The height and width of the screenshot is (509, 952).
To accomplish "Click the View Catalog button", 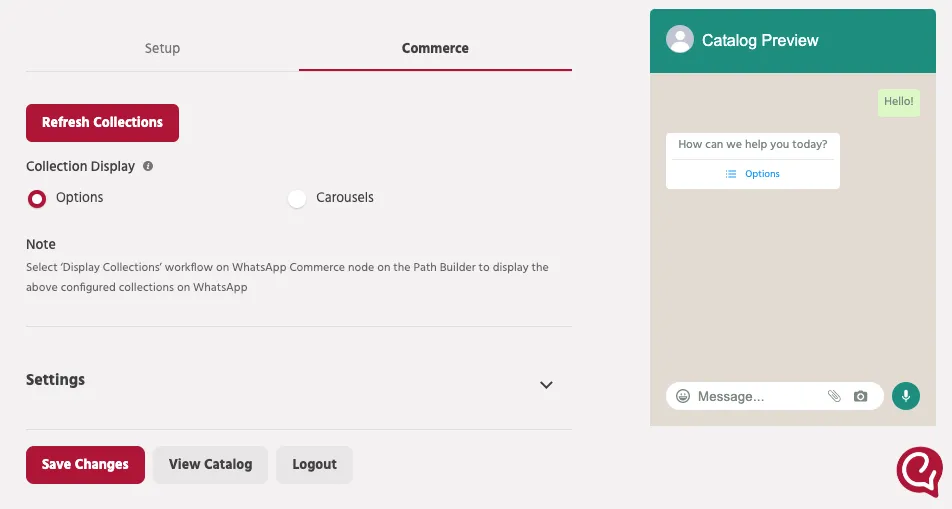I will 211,465.
